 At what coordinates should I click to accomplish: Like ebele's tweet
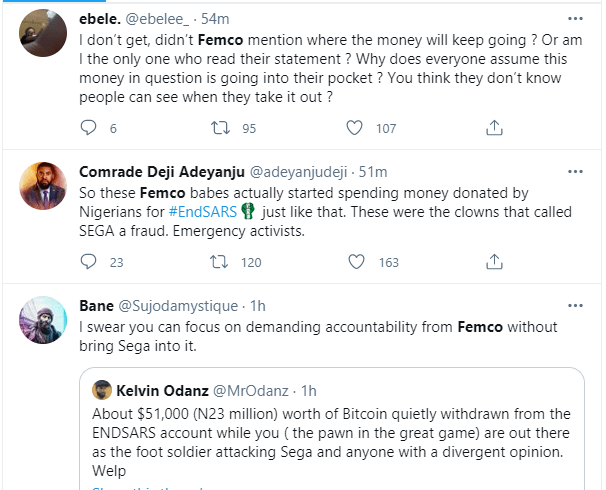pyautogui.click(x=355, y=128)
